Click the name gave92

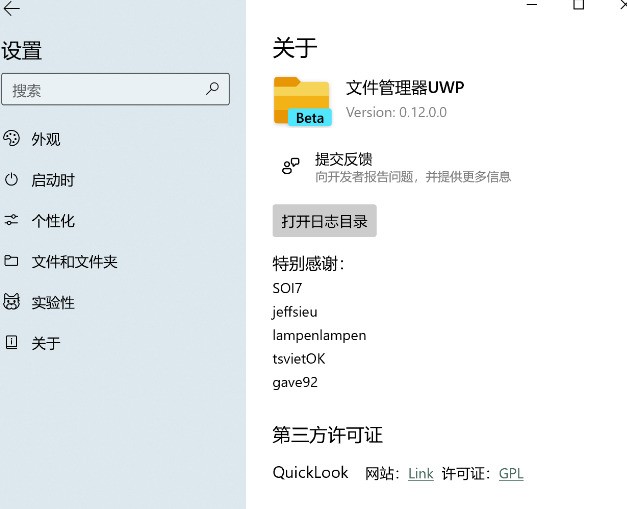pos(295,382)
